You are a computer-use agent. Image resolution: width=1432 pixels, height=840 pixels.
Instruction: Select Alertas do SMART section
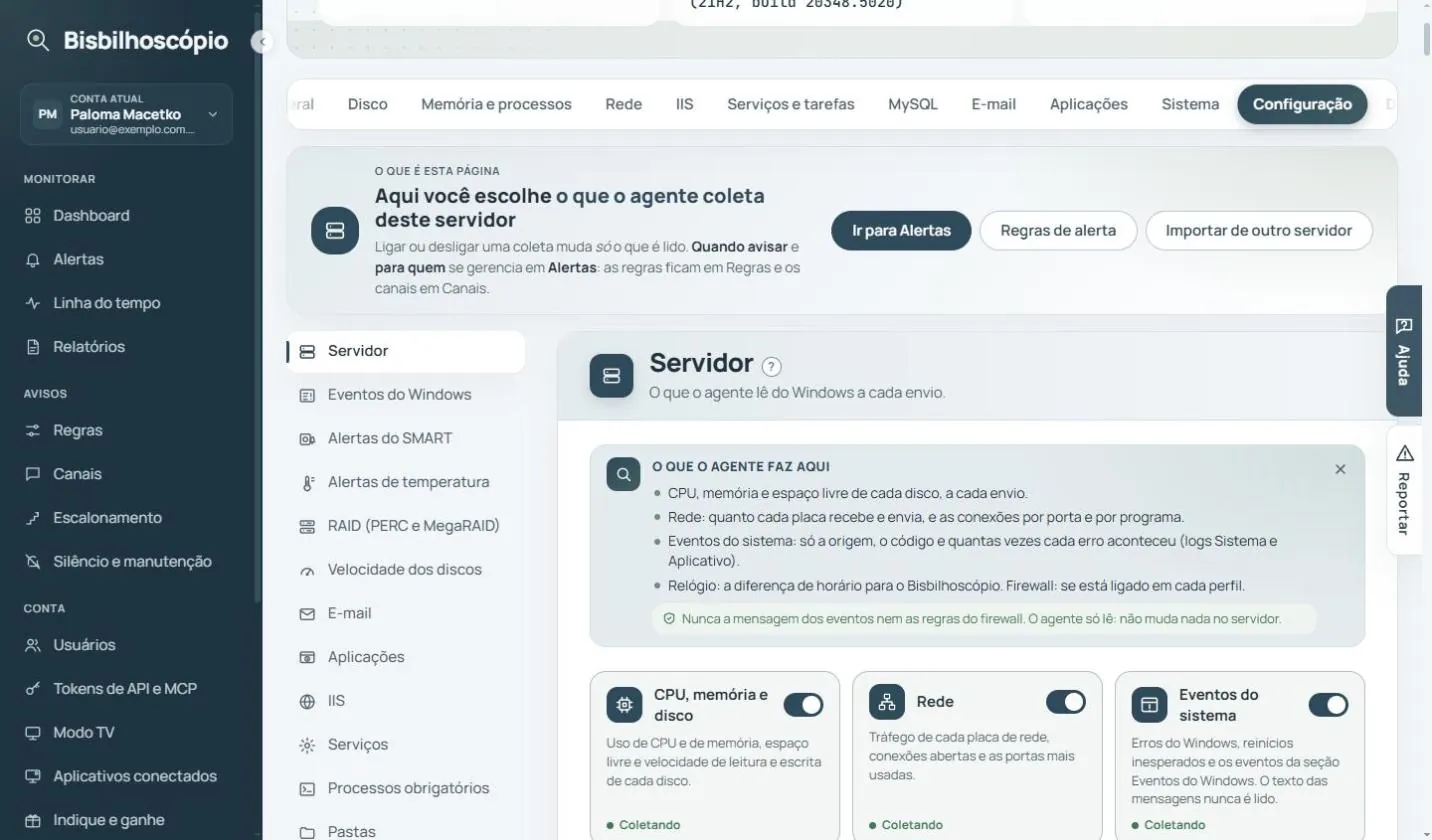click(406, 438)
